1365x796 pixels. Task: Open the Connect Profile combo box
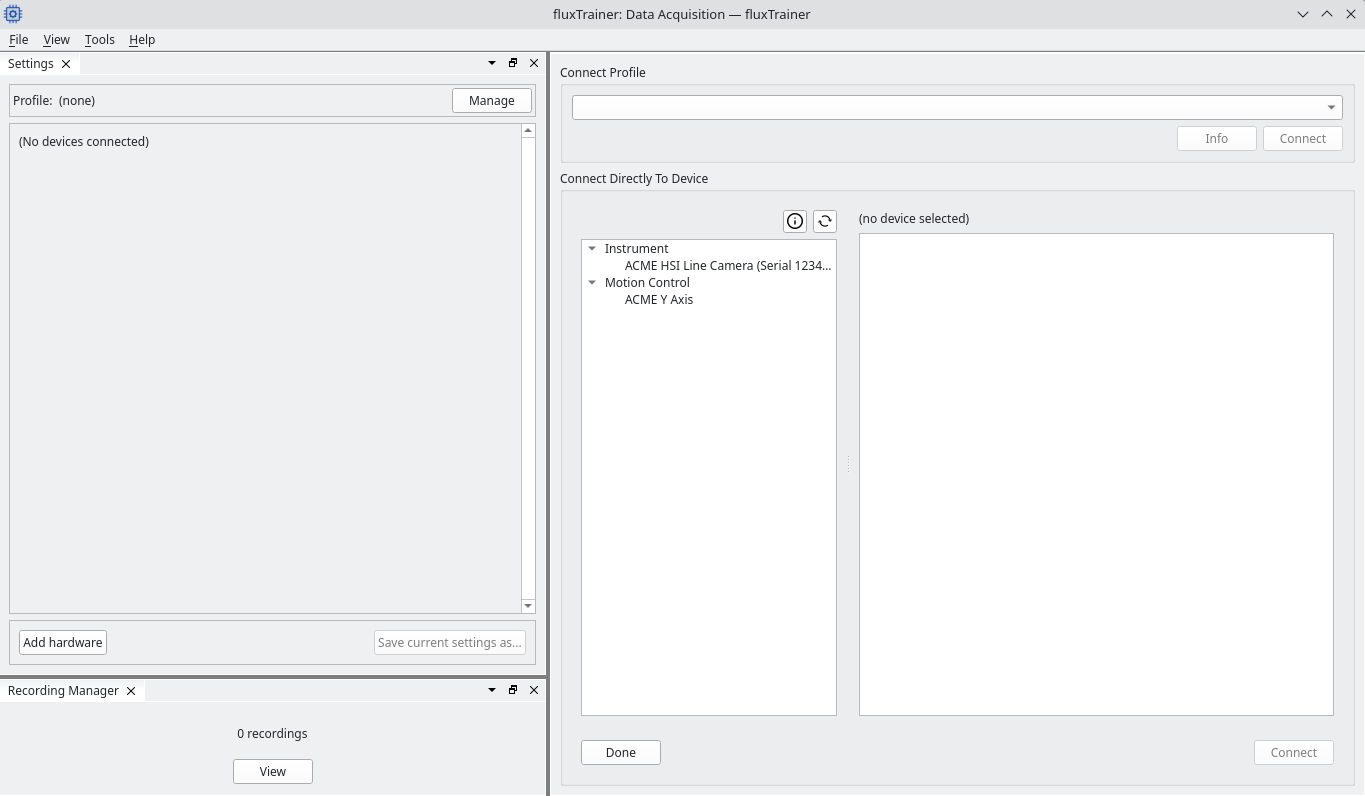pos(957,107)
